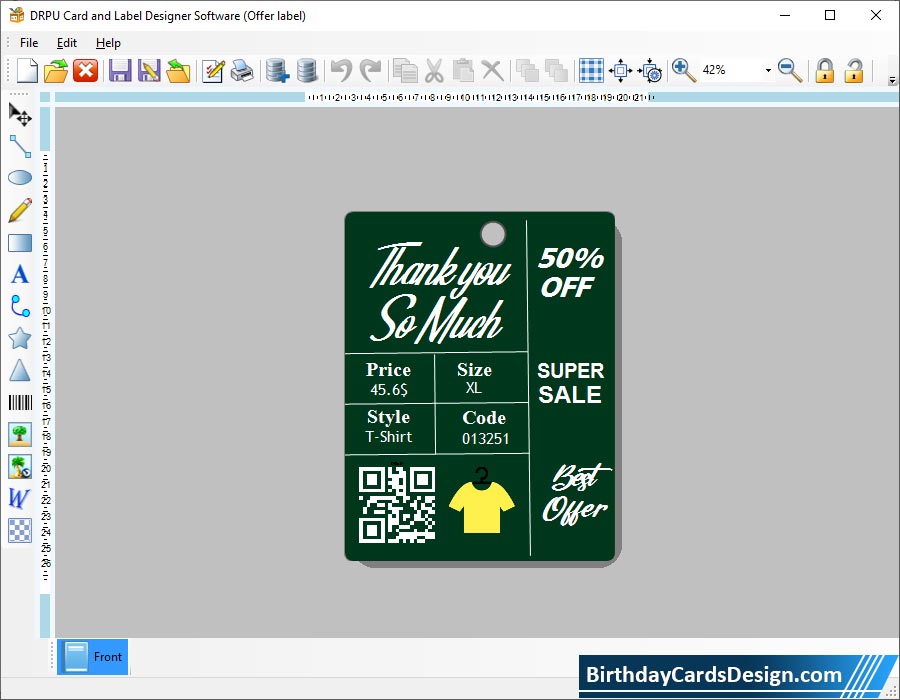Viewport: 900px width, 700px height.
Task: Click the database with plus icon
Action: pyautogui.click(x=277, y=71)
